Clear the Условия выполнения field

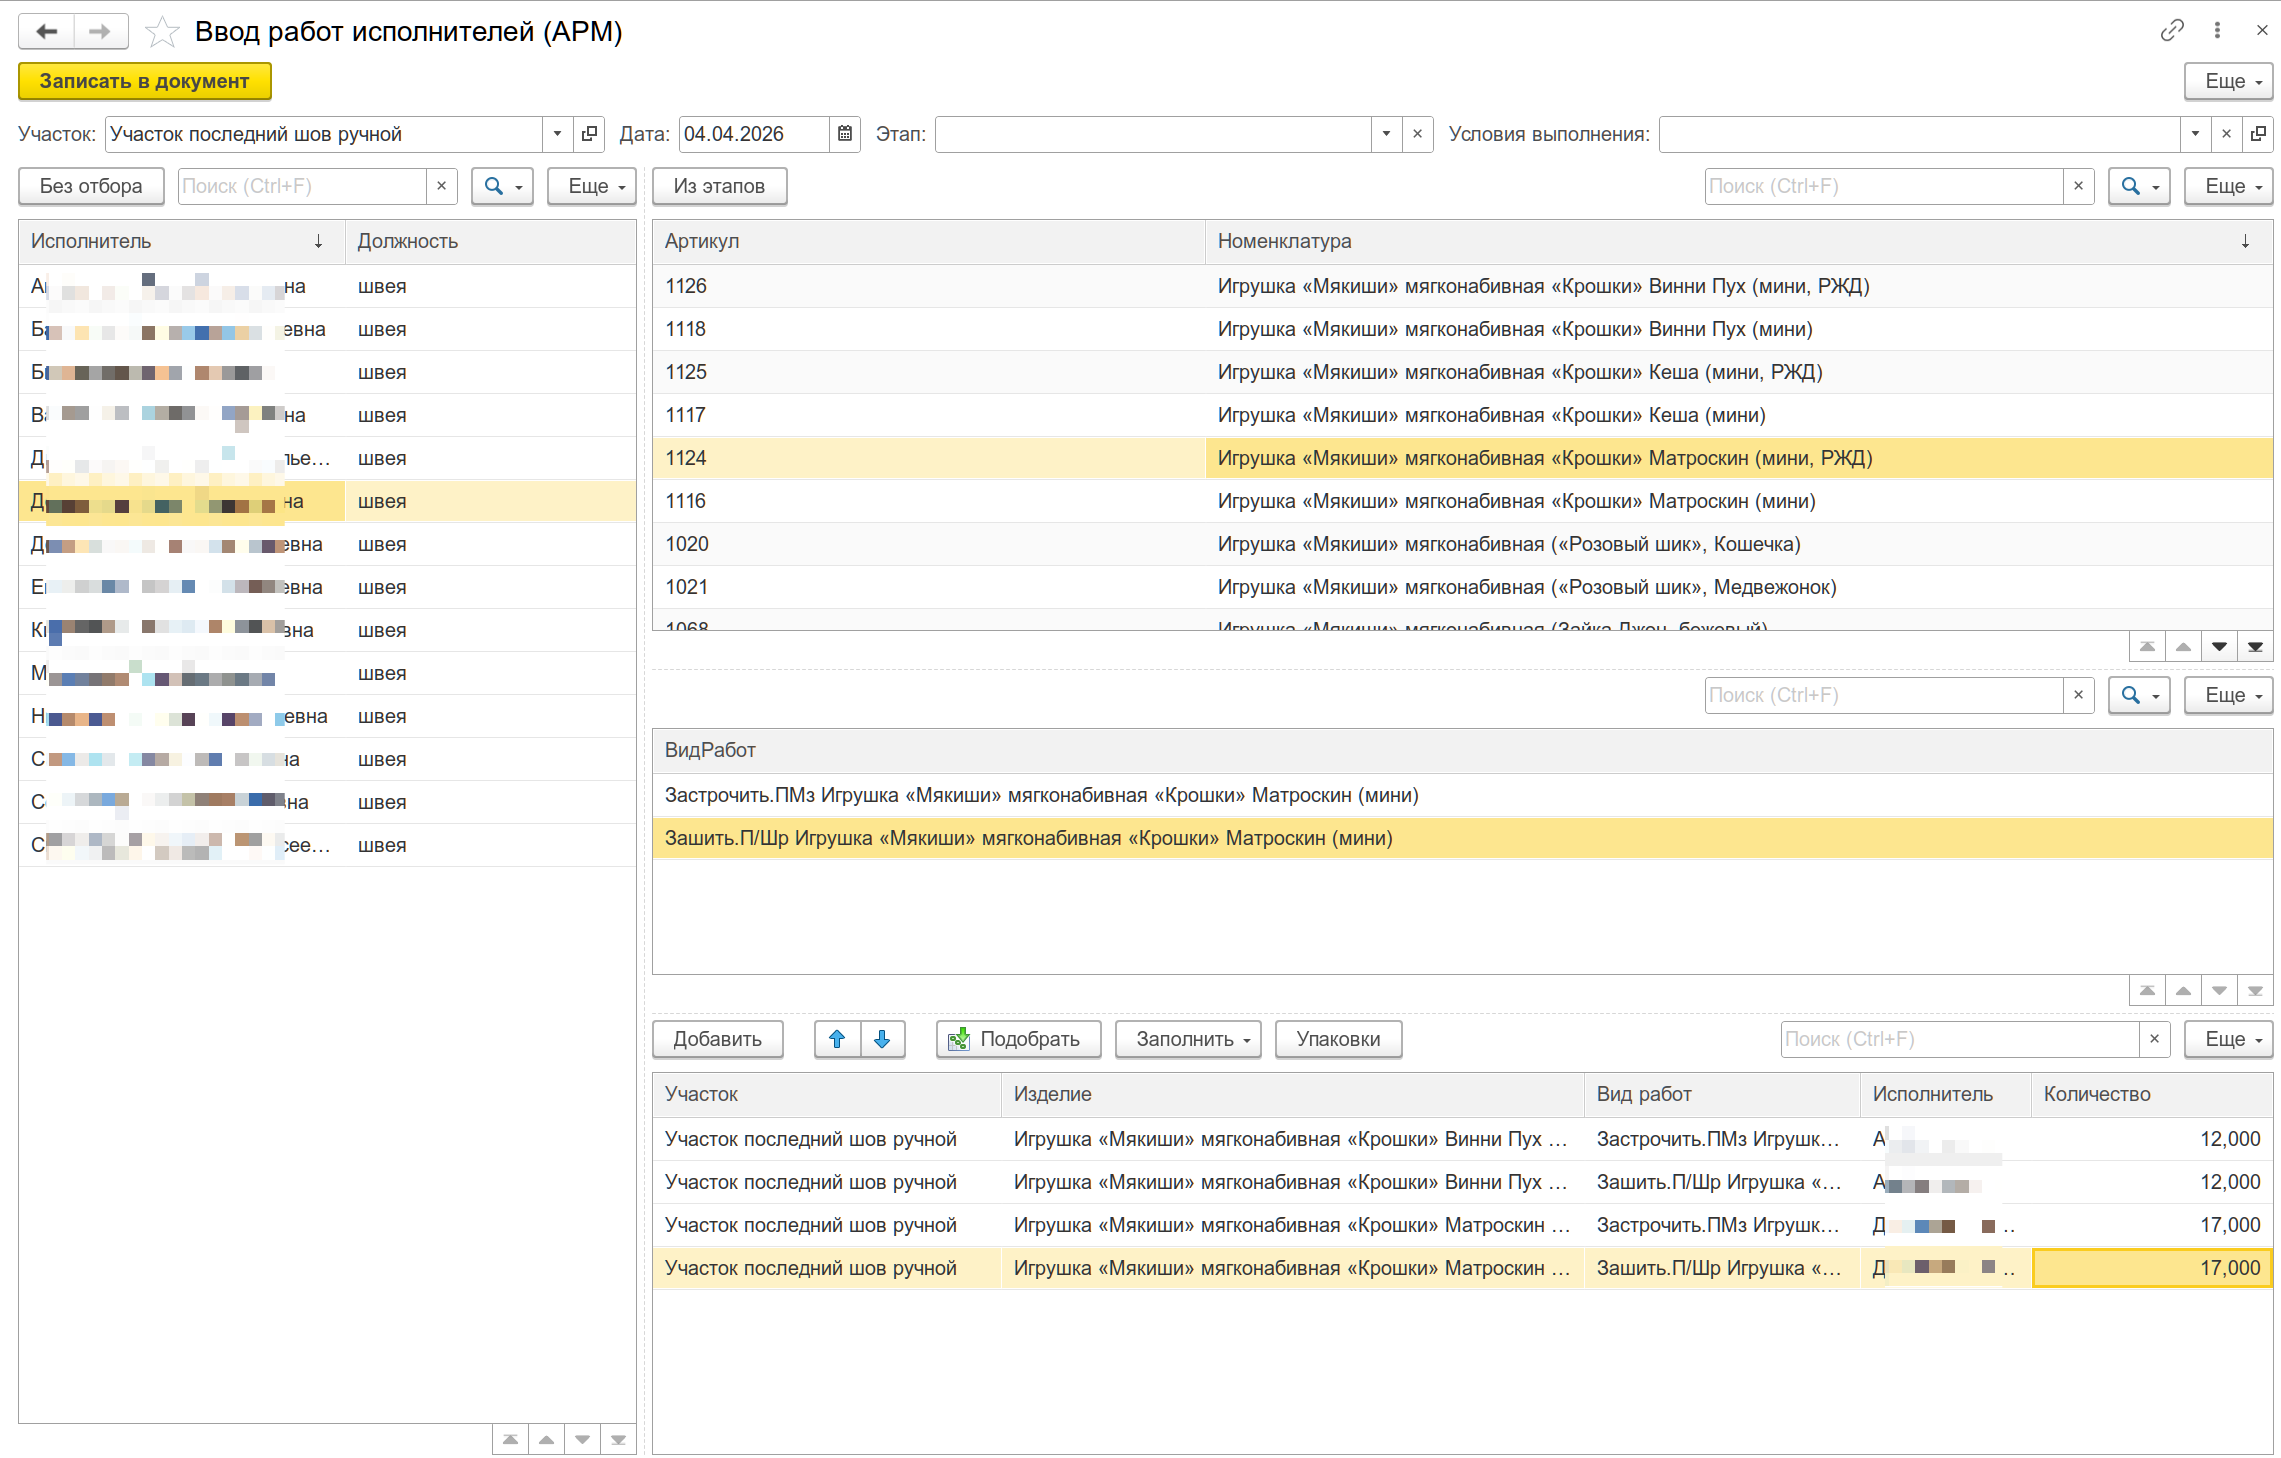[x=2226, y=134]
